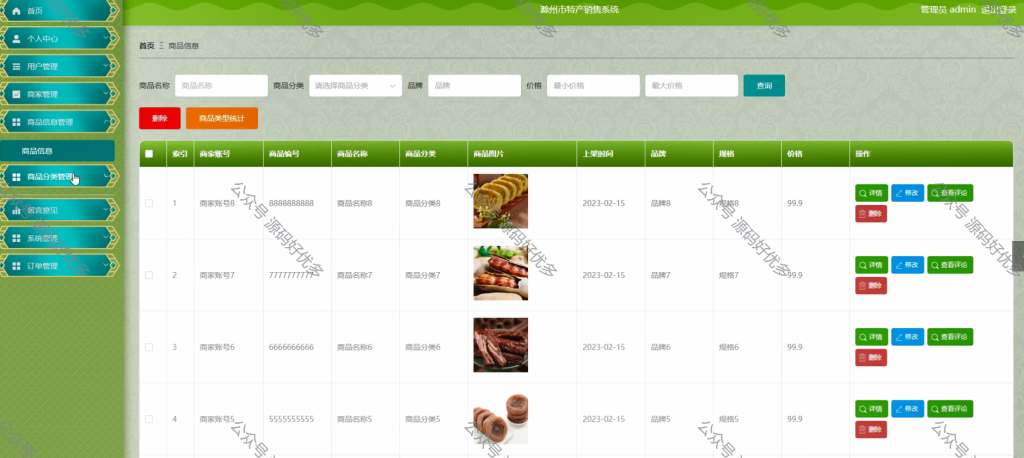Screen dimensions: 1024x458
Task: Click the home icon beside 首页 in the sidebar
Action: click(16, 11)
